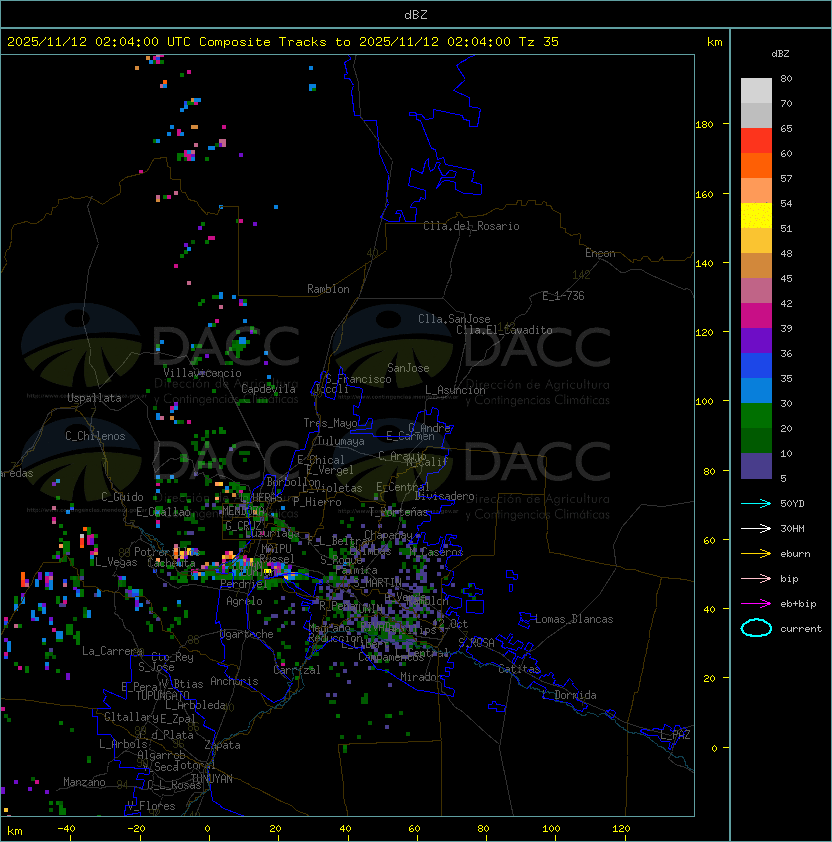Click the 'eb+bip' legend label
The width and height of the screenshot is (832, 842).
[x=798, y=604]
